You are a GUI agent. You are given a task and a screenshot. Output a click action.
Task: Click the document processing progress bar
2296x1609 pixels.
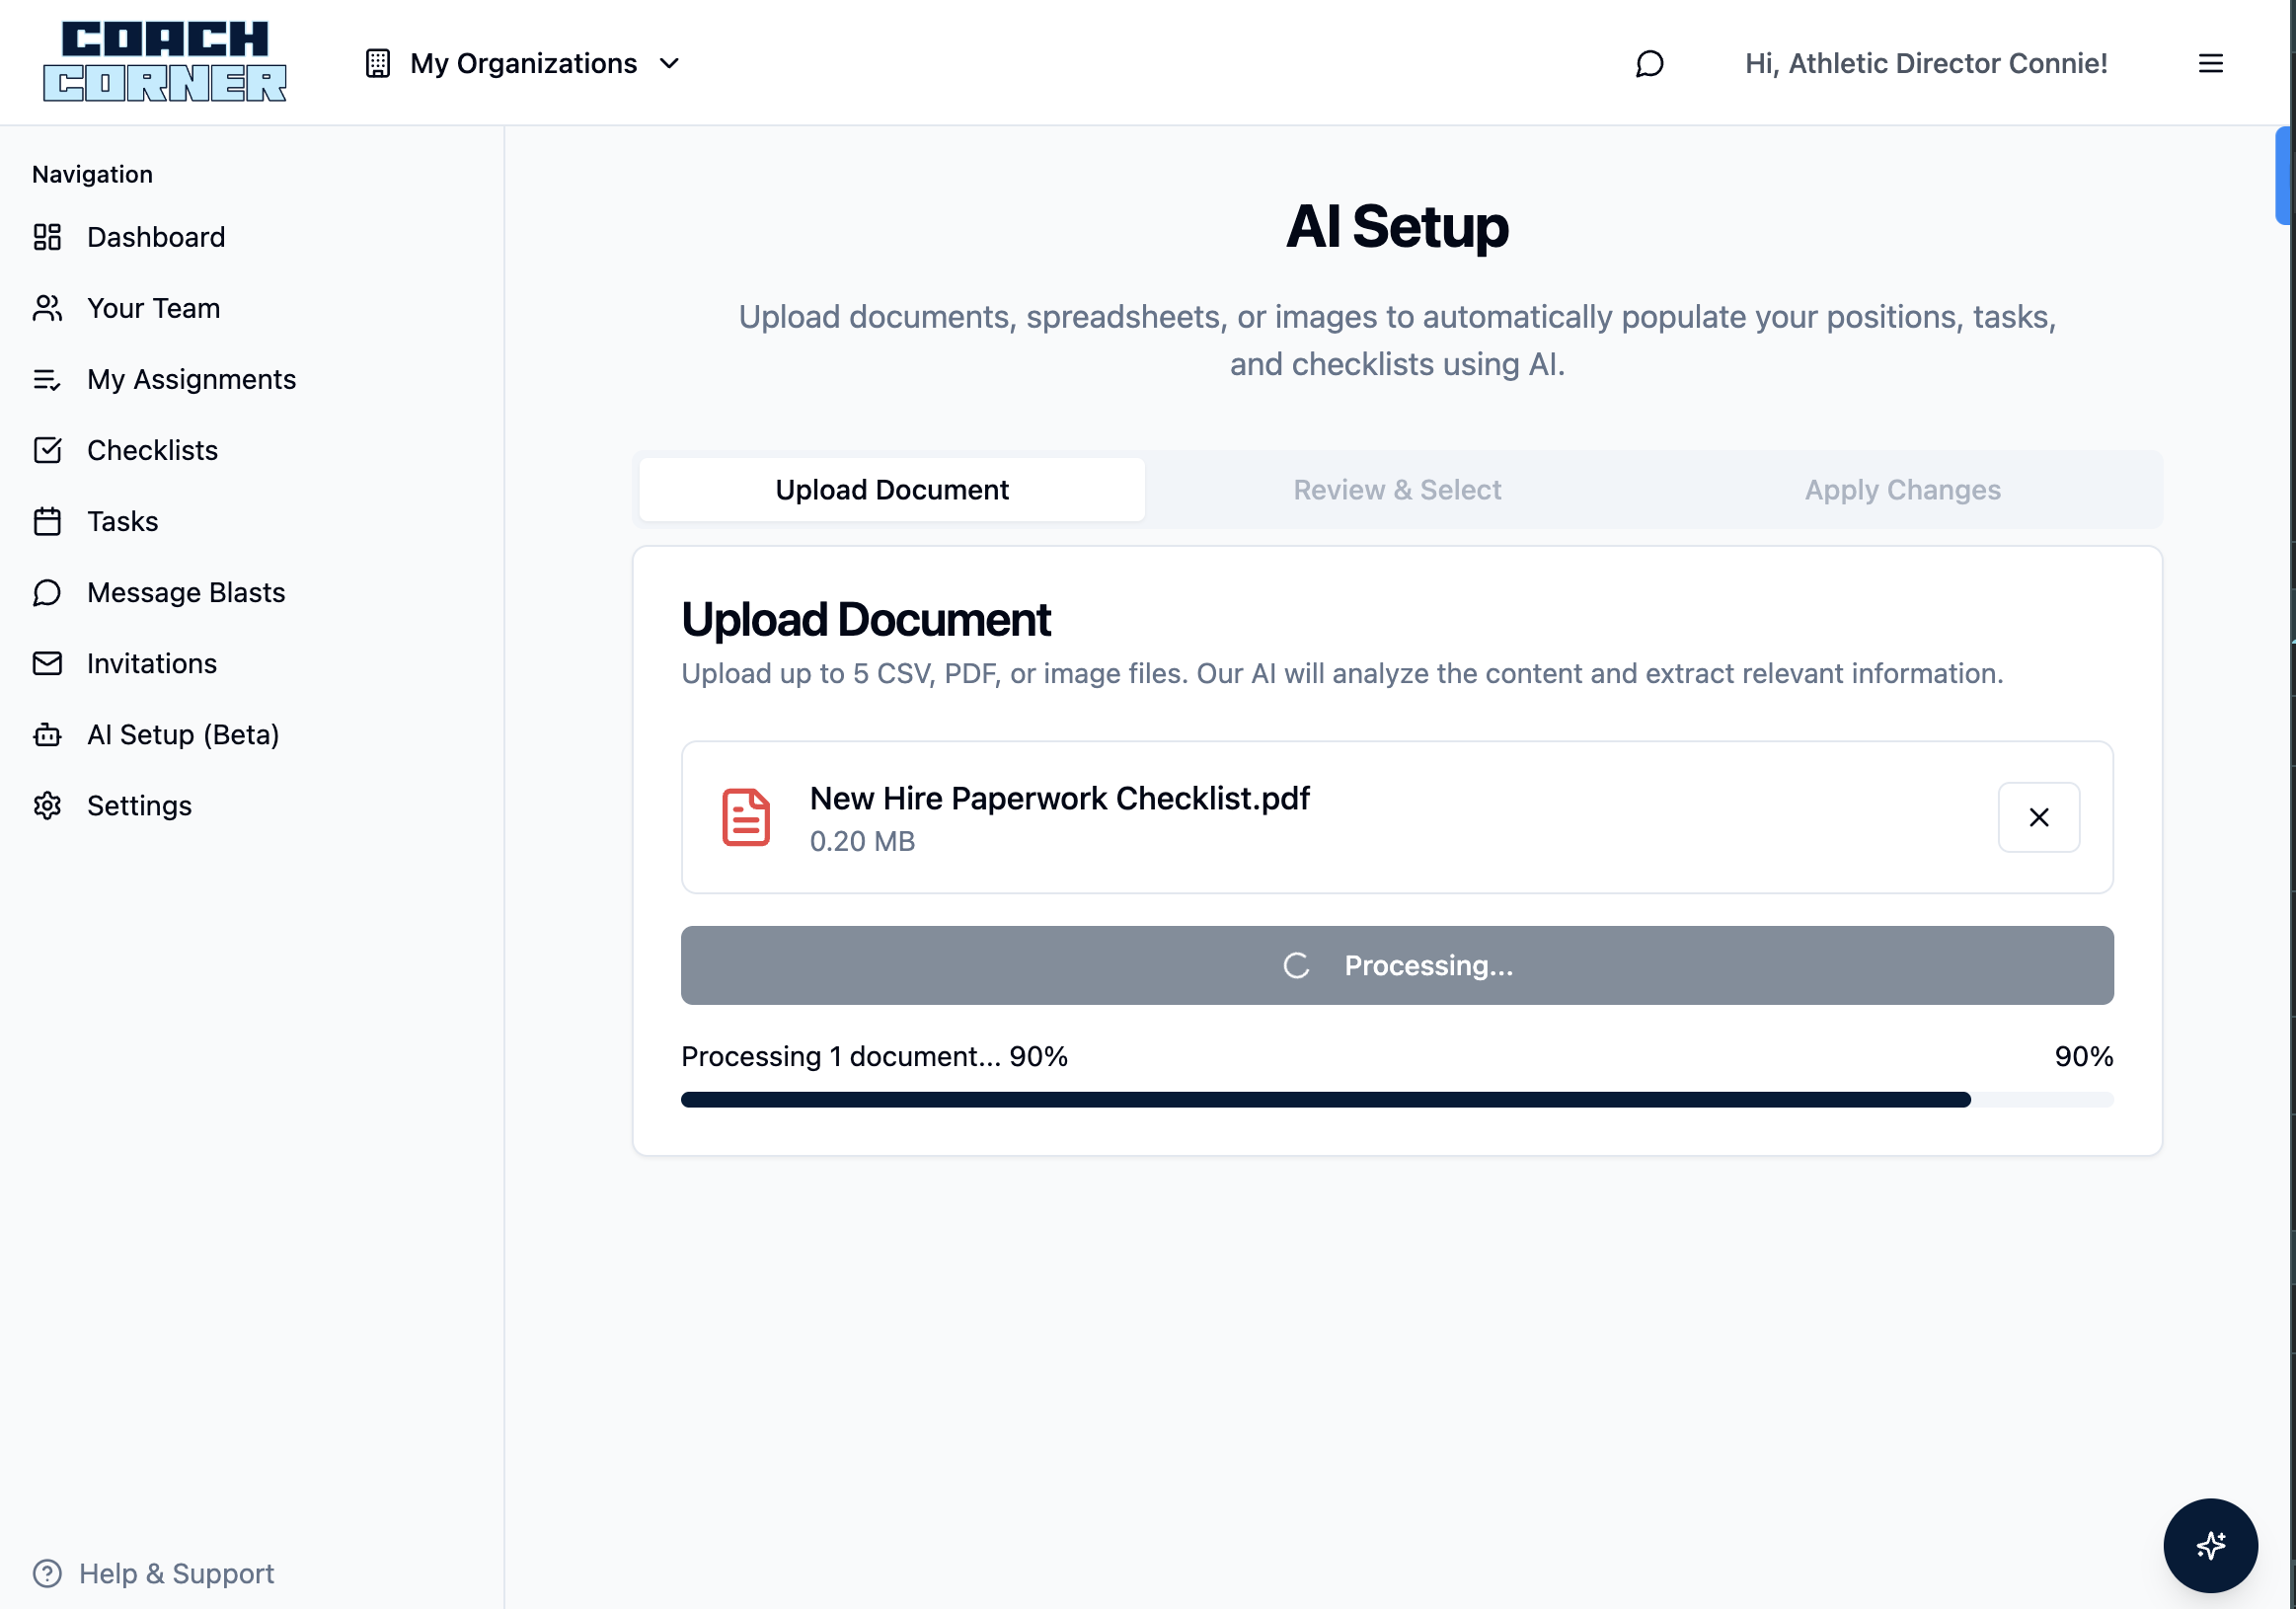click(1397, 1100)
